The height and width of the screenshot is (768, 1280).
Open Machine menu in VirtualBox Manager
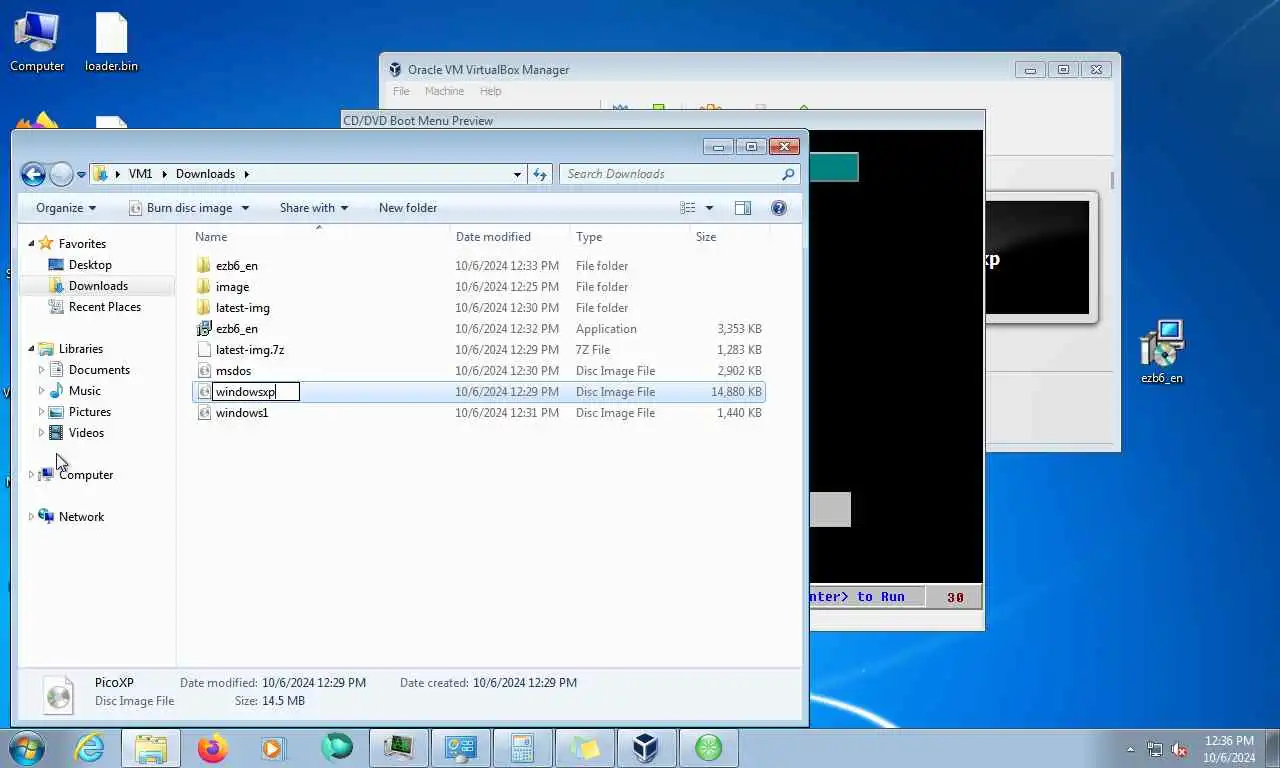444,91
